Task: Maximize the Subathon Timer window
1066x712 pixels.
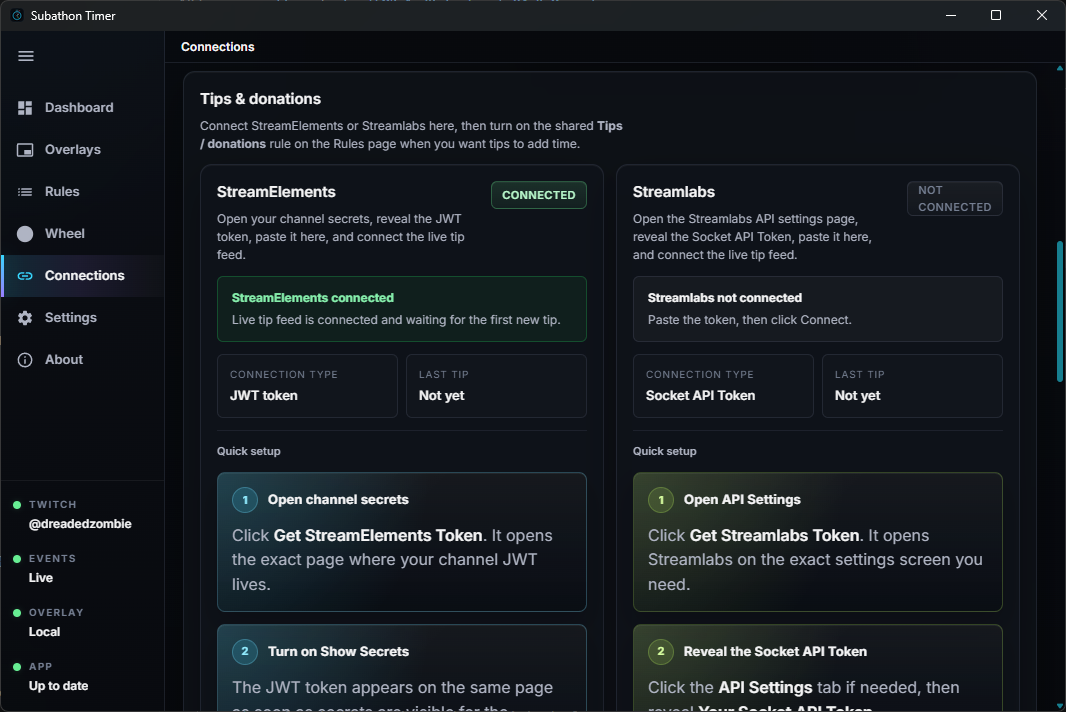Action: (x=996, y=15)
